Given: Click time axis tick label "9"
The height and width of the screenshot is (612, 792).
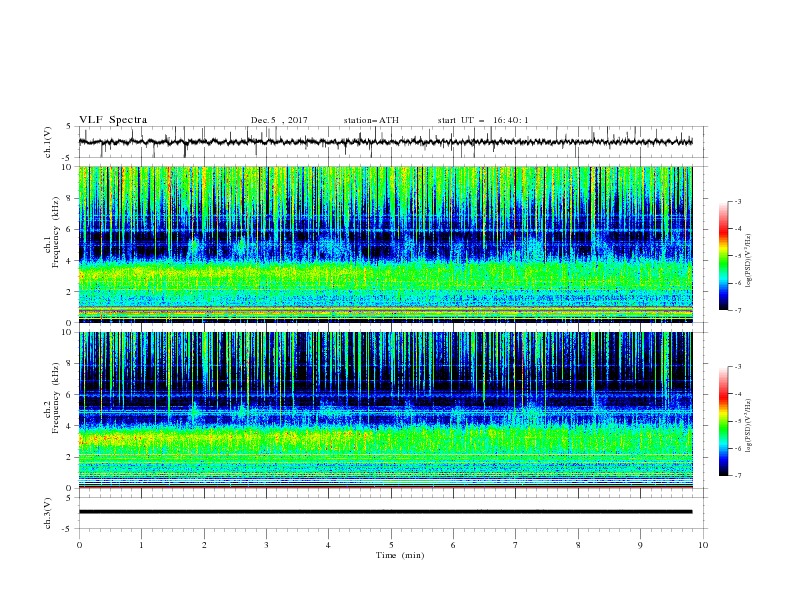Looking at the screenshot, I should (640, 545).
